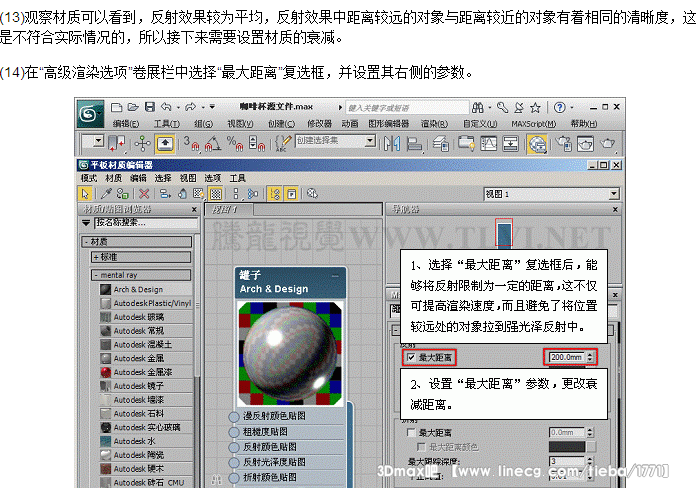Screen dimensions: 698x488
Task: Click the binoculars search icon
Action: pyautogui.click(x=478, y=107)
